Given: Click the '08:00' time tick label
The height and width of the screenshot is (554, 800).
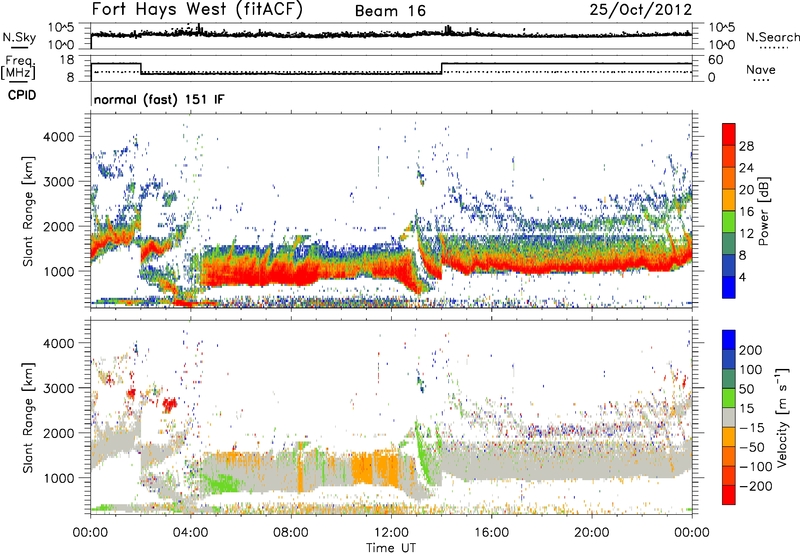Looking at the screenshot, I should tap(290, 533).
